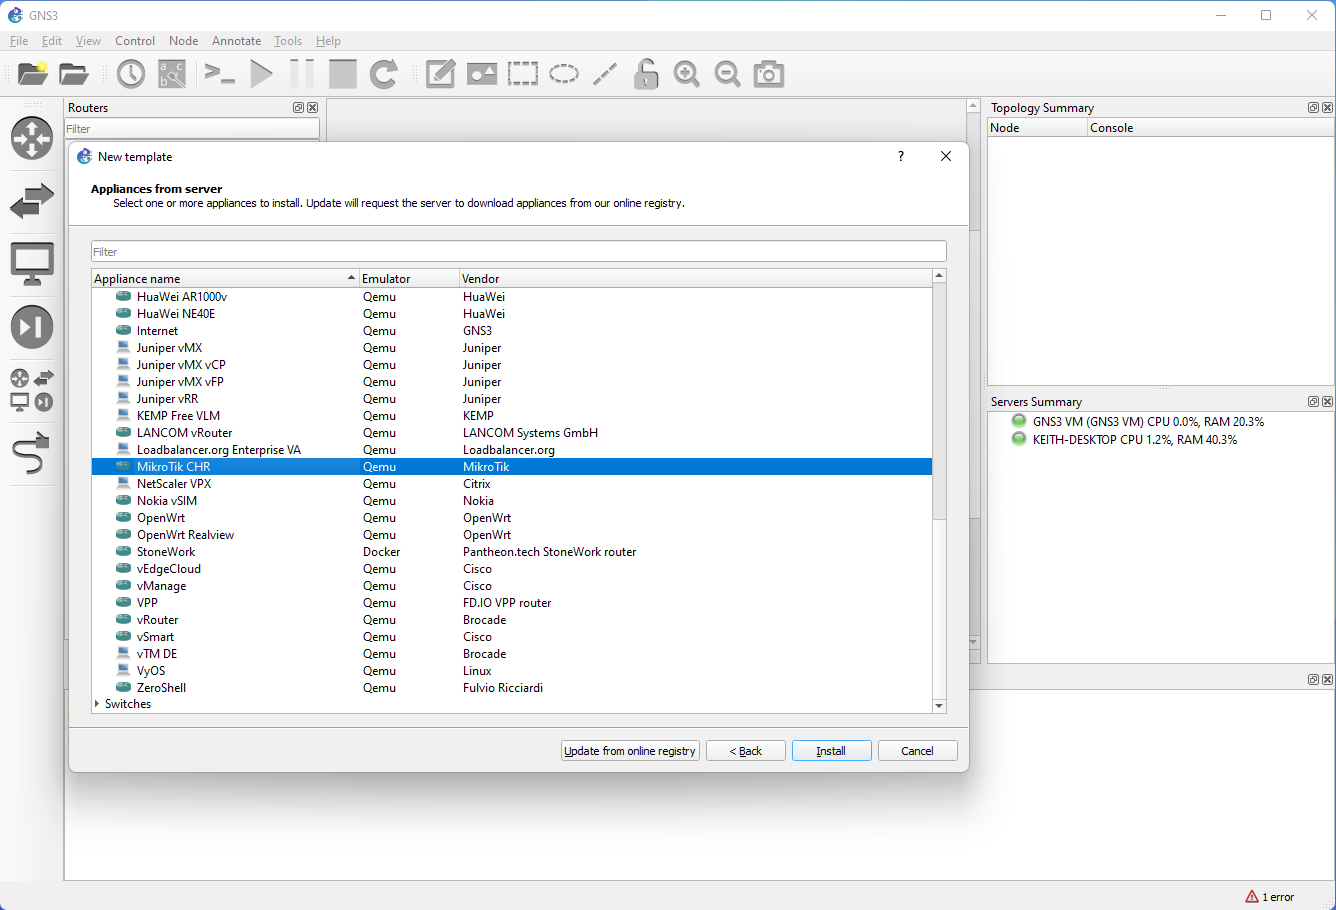This screenshot has height=910, width=1336.
Task: Select the Browse Switches device icon
Action: click(32, 202)
